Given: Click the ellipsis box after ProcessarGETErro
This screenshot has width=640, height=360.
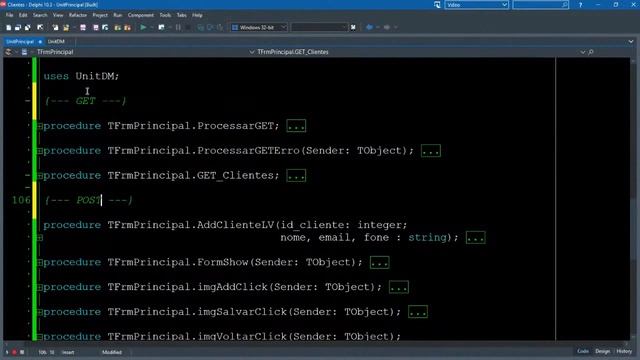Looking at the screenshot, I should 431,151.
